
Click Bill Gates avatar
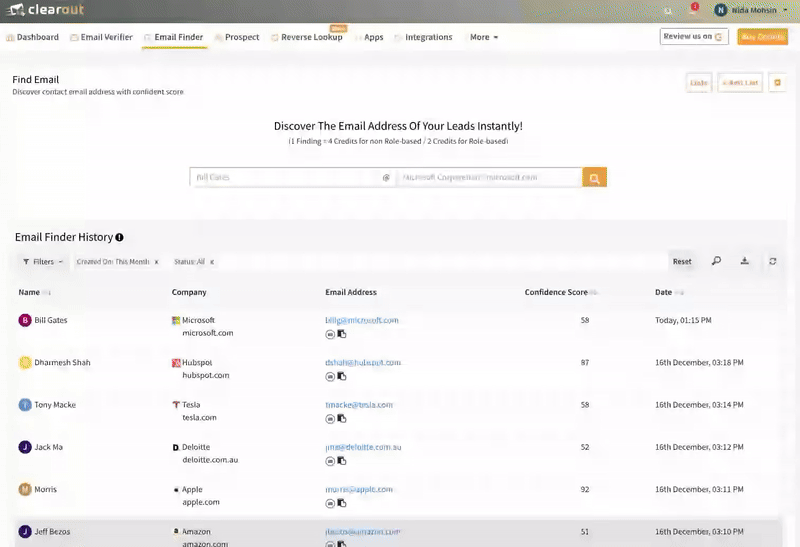[25, 320]
